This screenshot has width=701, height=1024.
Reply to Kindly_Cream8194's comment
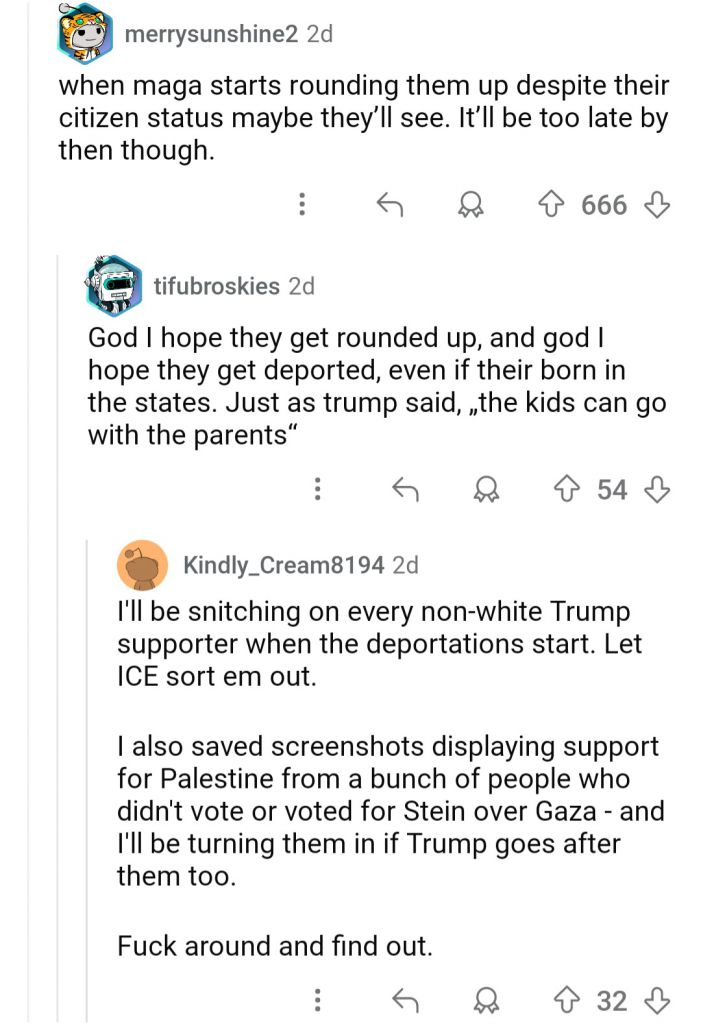(404, 1000)
